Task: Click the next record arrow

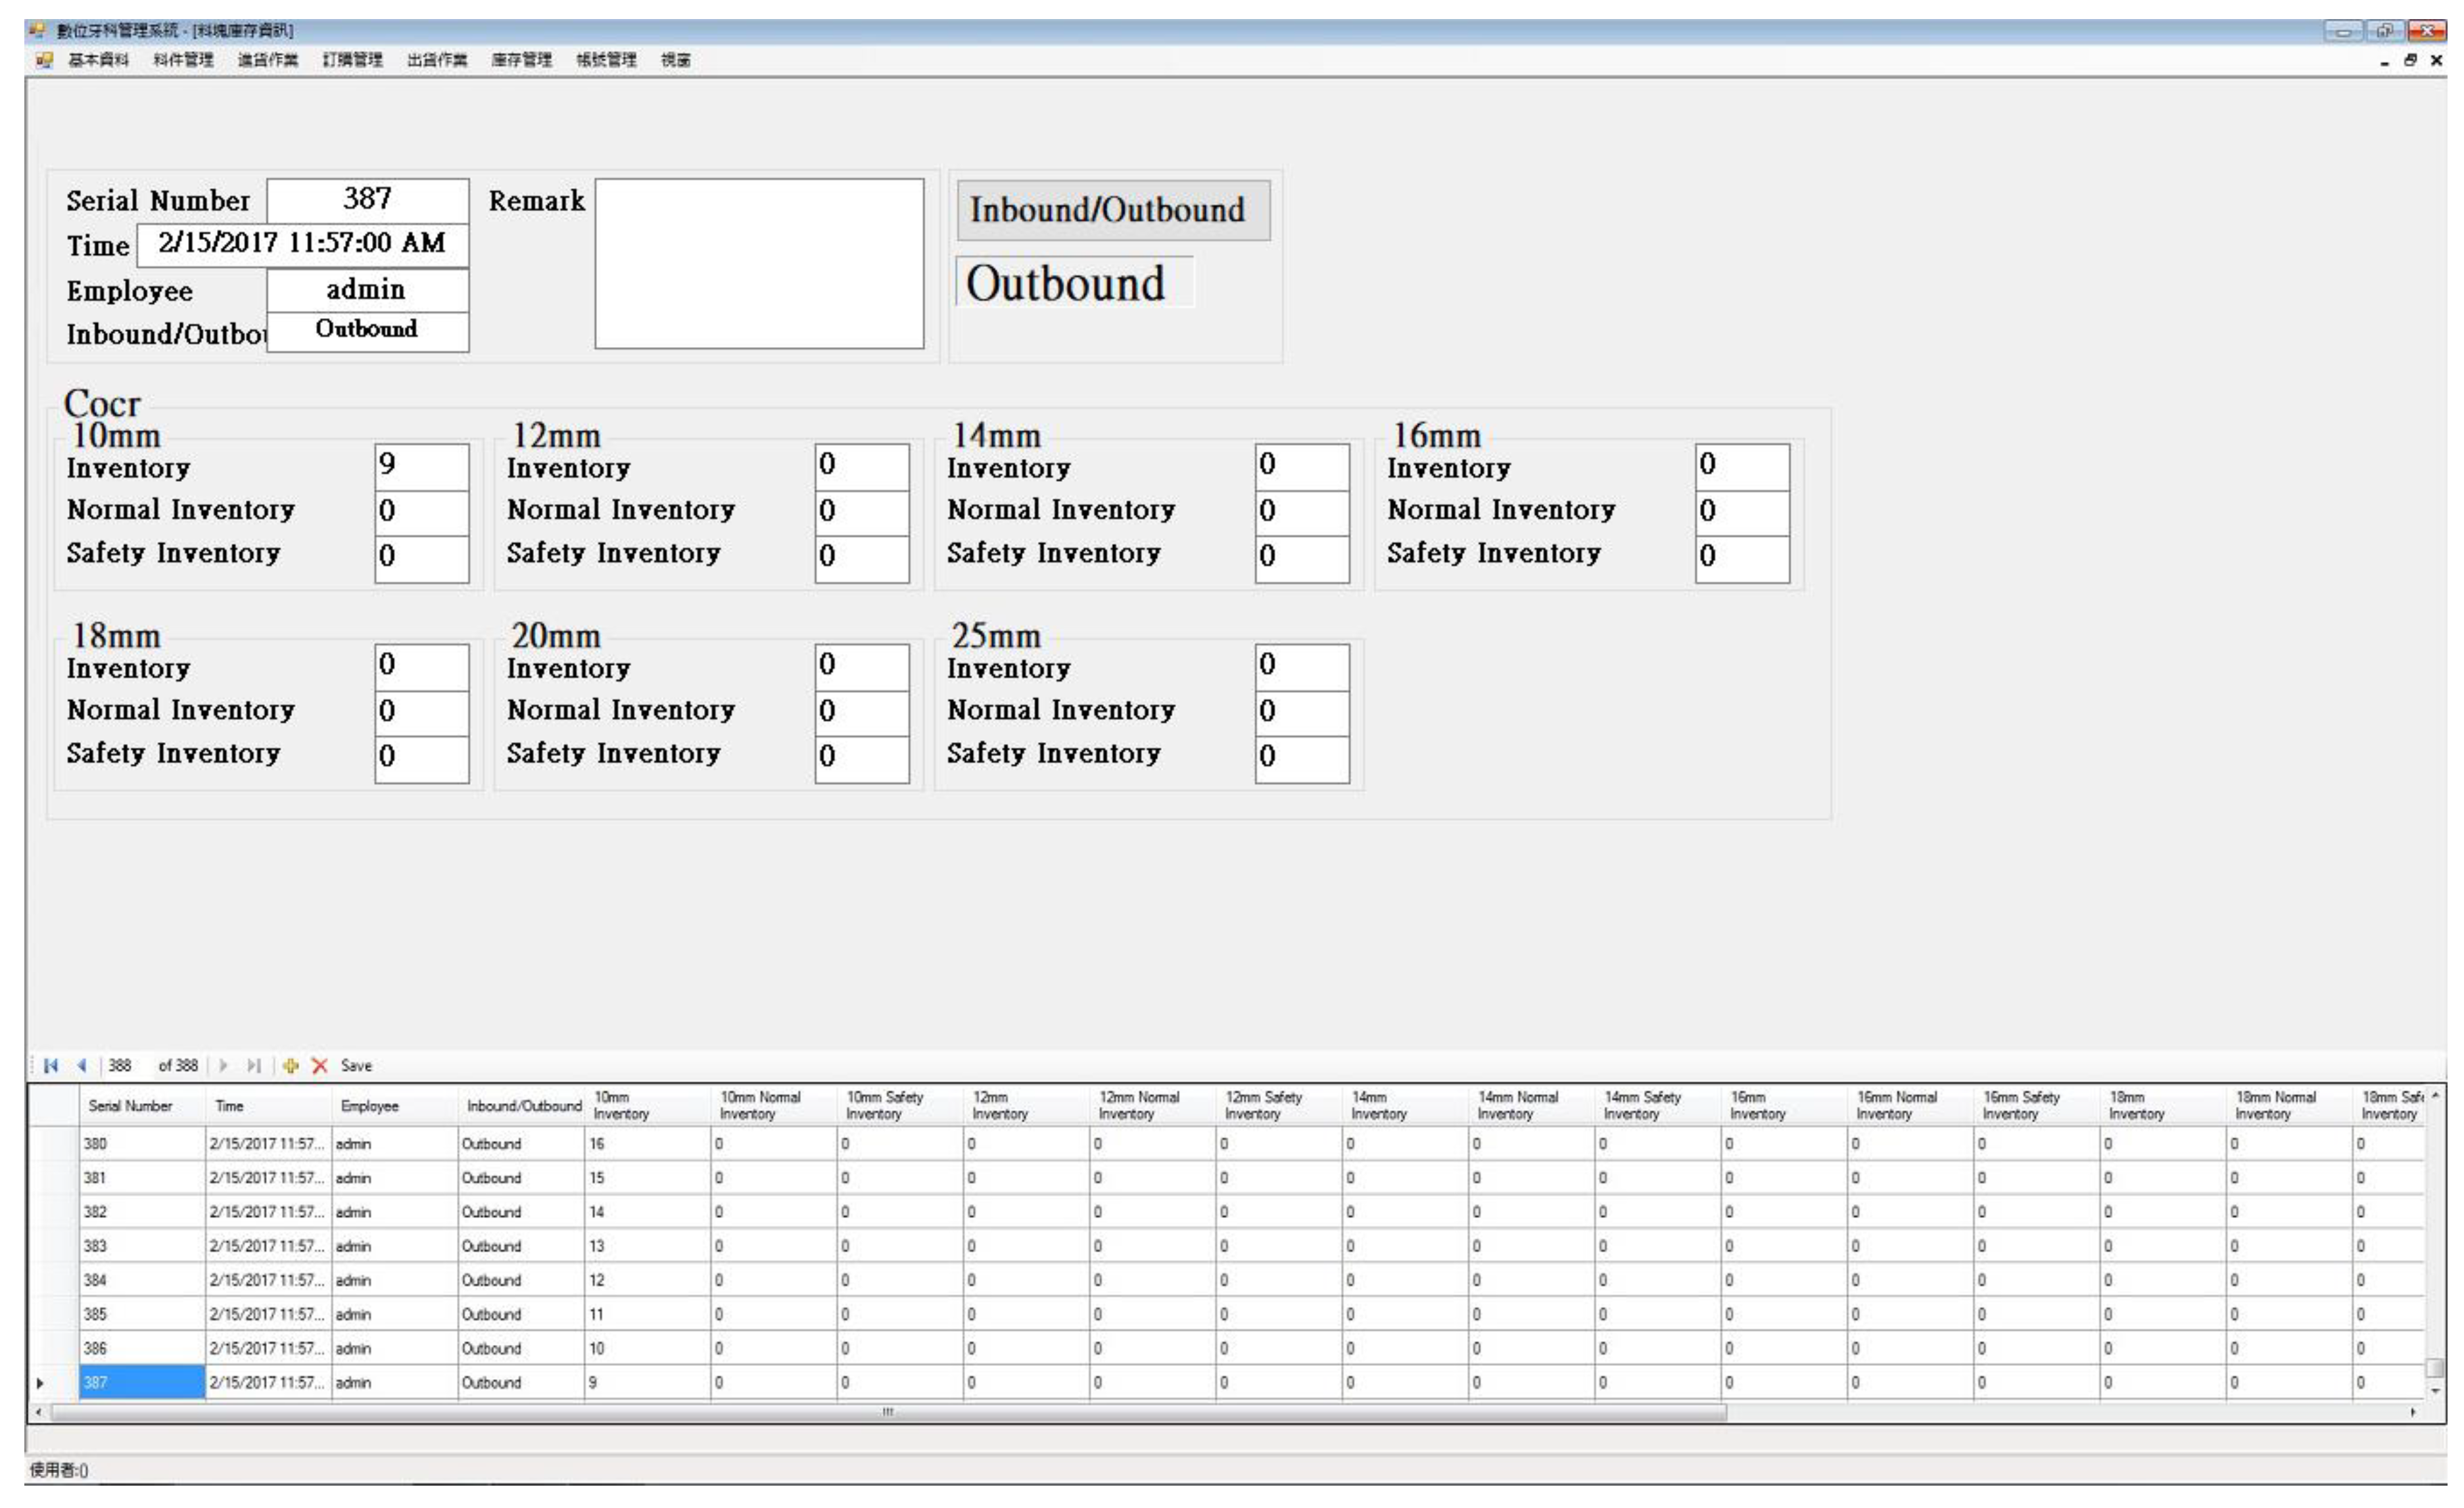Action: [x=224, y=1066]
